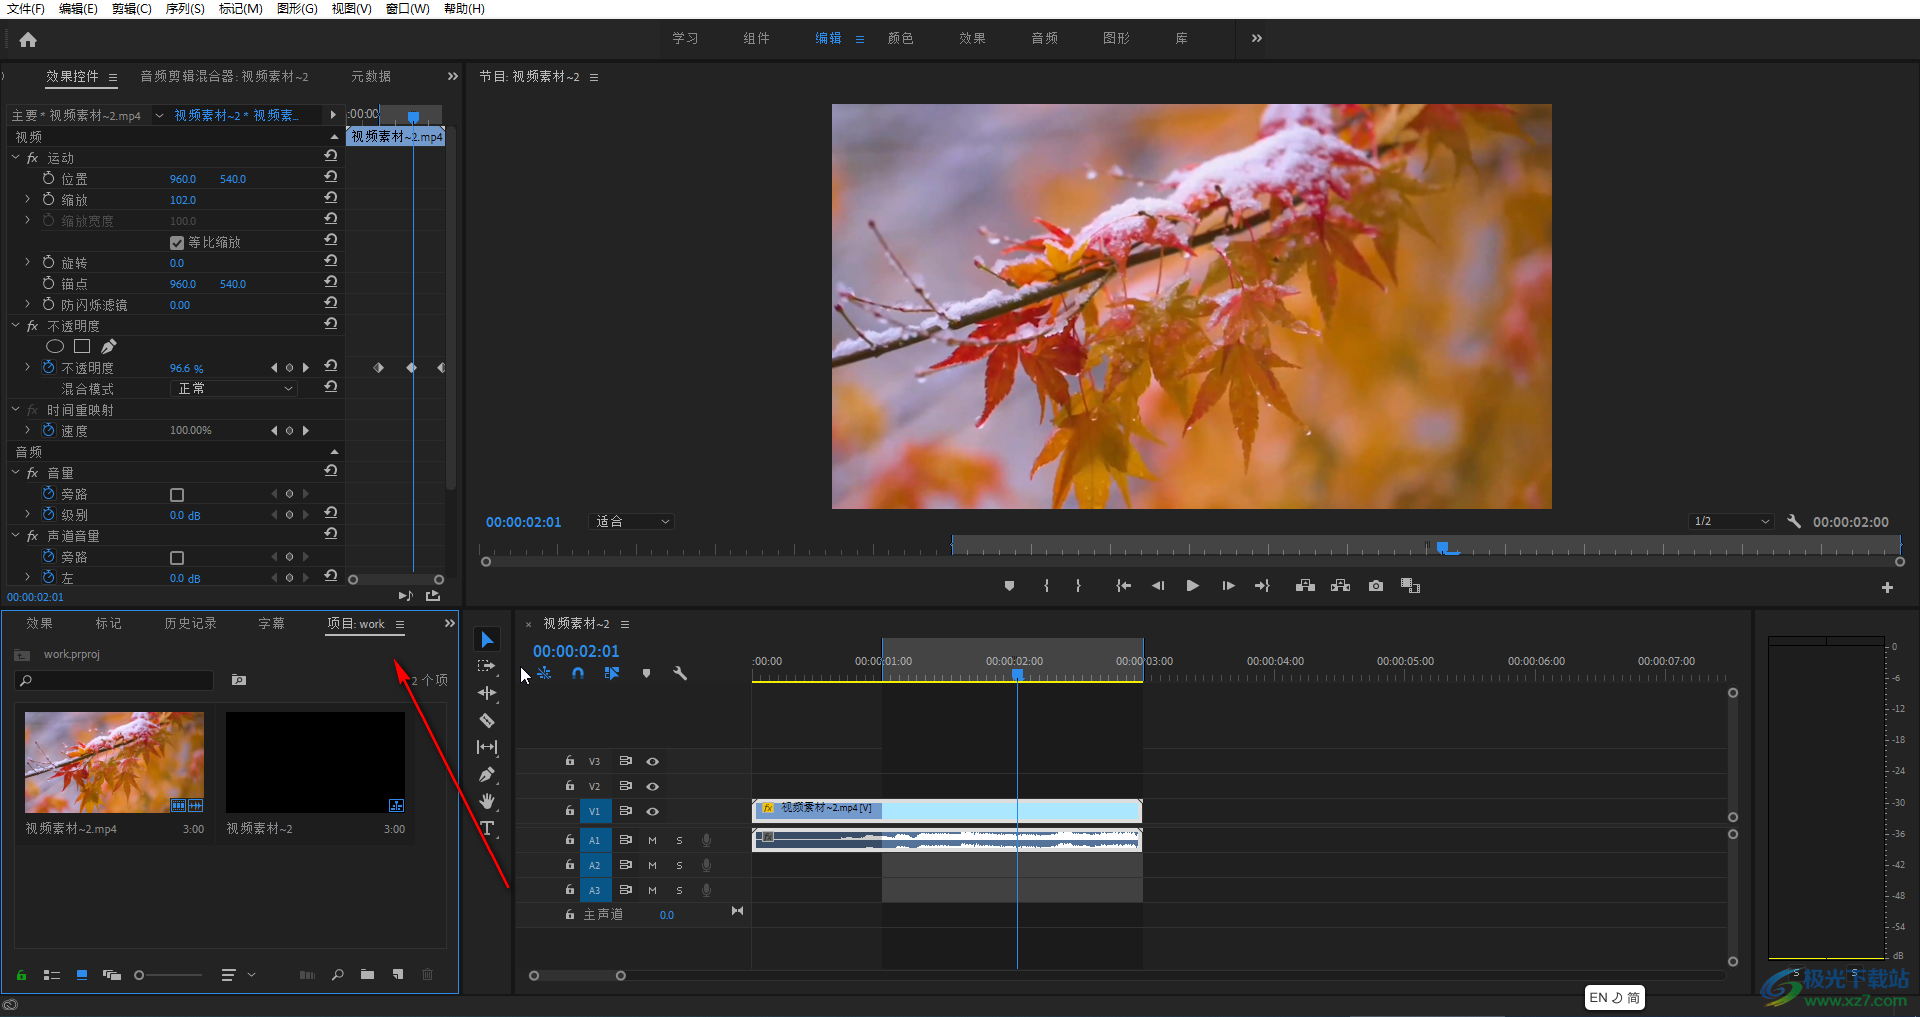The image size is (1920, 1017).
Task: Add marker in timeline header
Action: 646,674
